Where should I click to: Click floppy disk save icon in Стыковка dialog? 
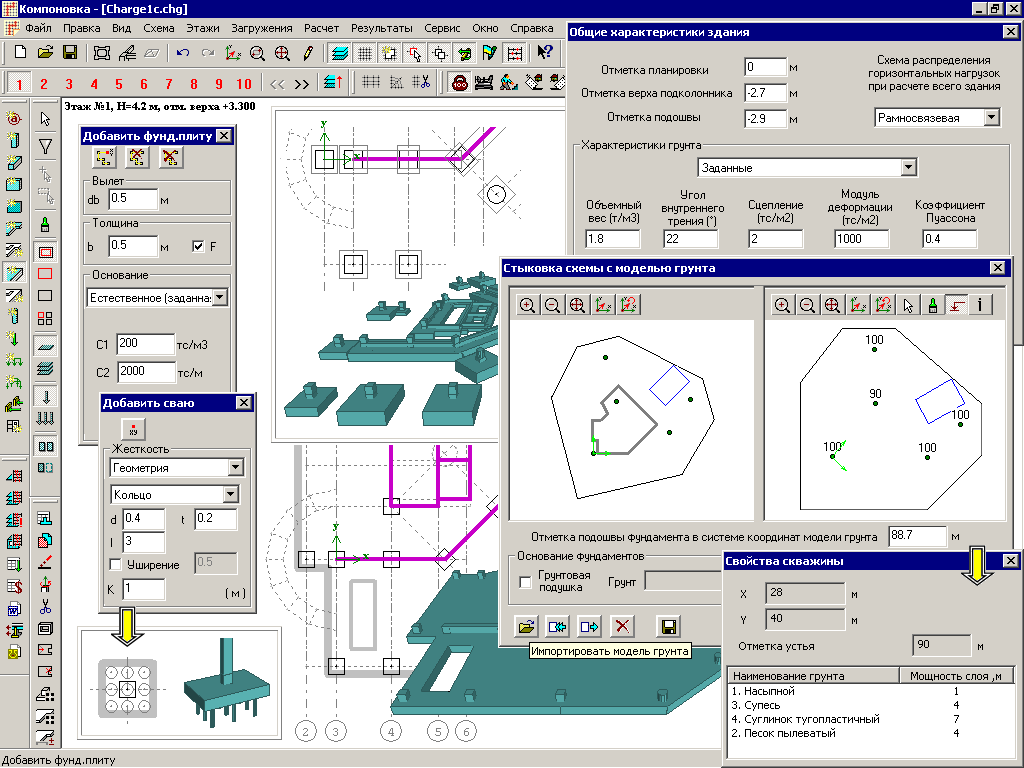(668, 626)
